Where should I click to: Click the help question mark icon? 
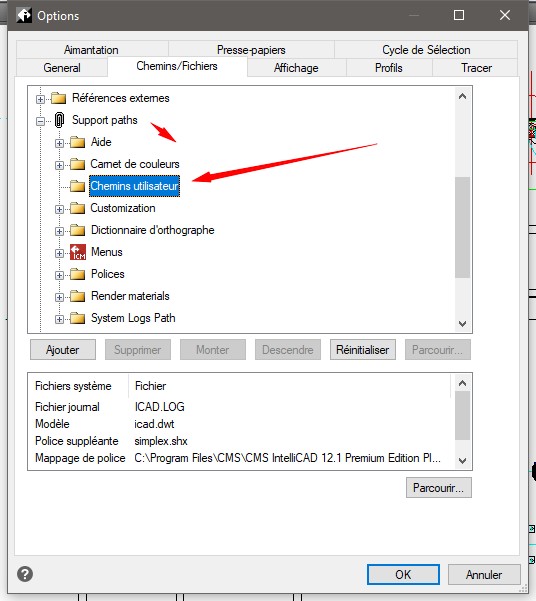[25, 574]
